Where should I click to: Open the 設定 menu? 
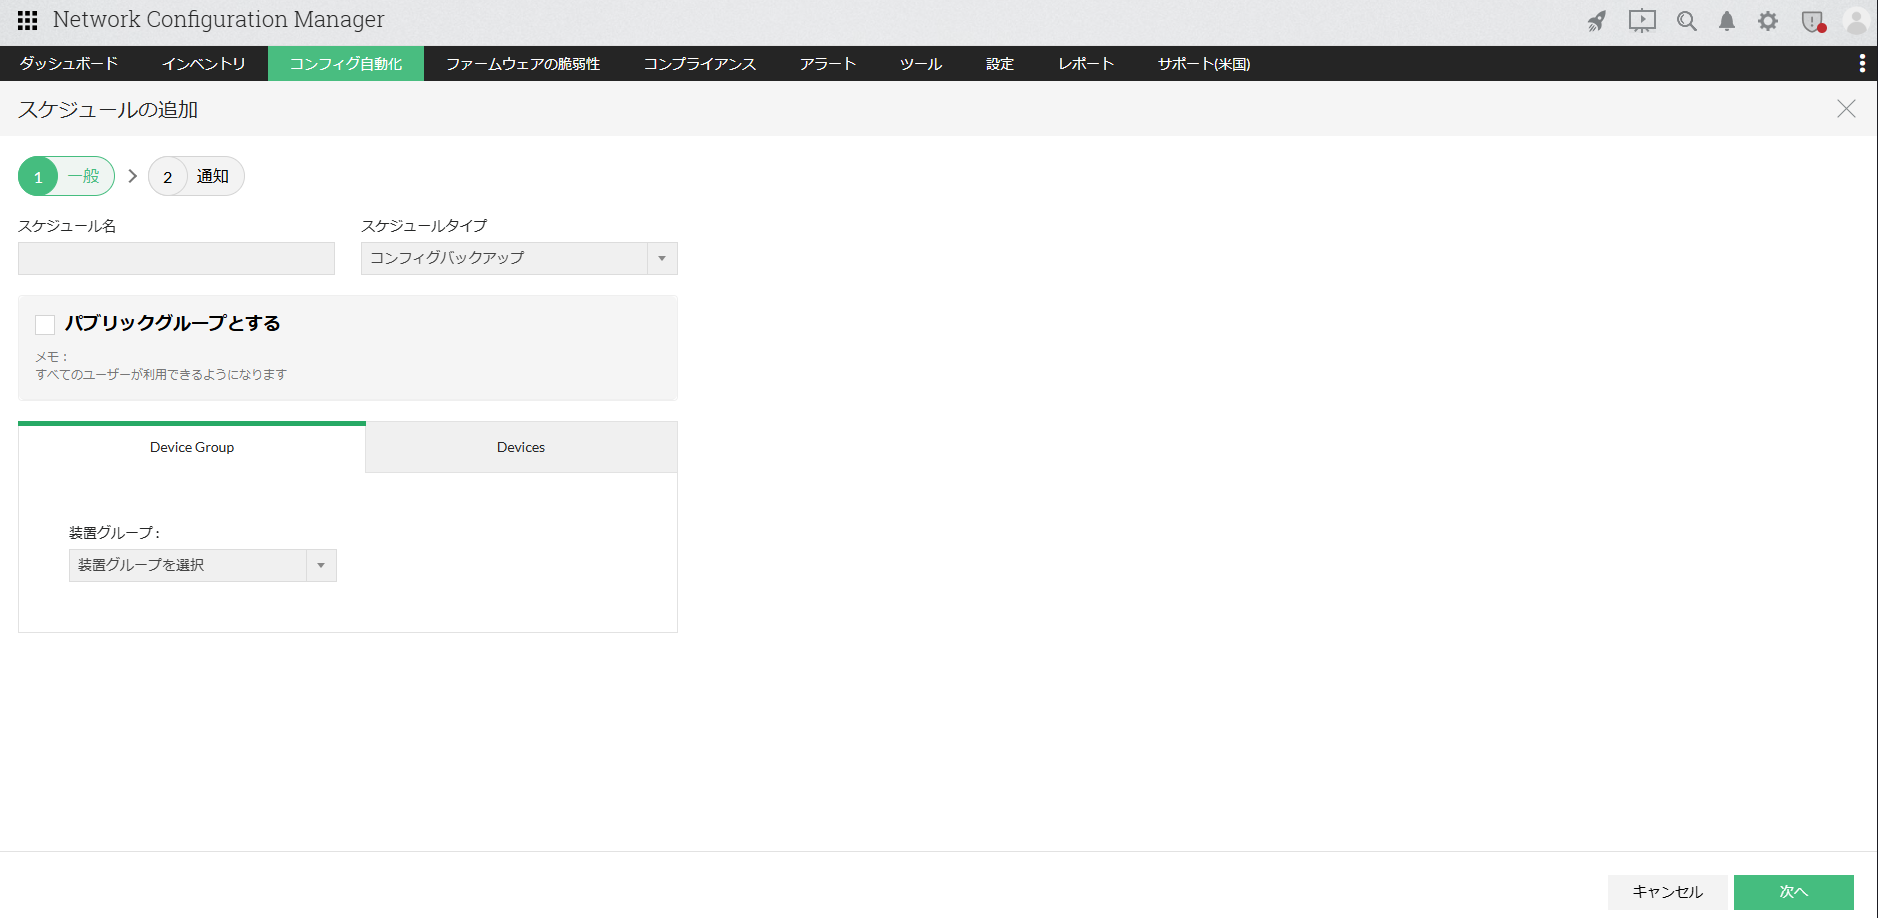click(1000, 64)
